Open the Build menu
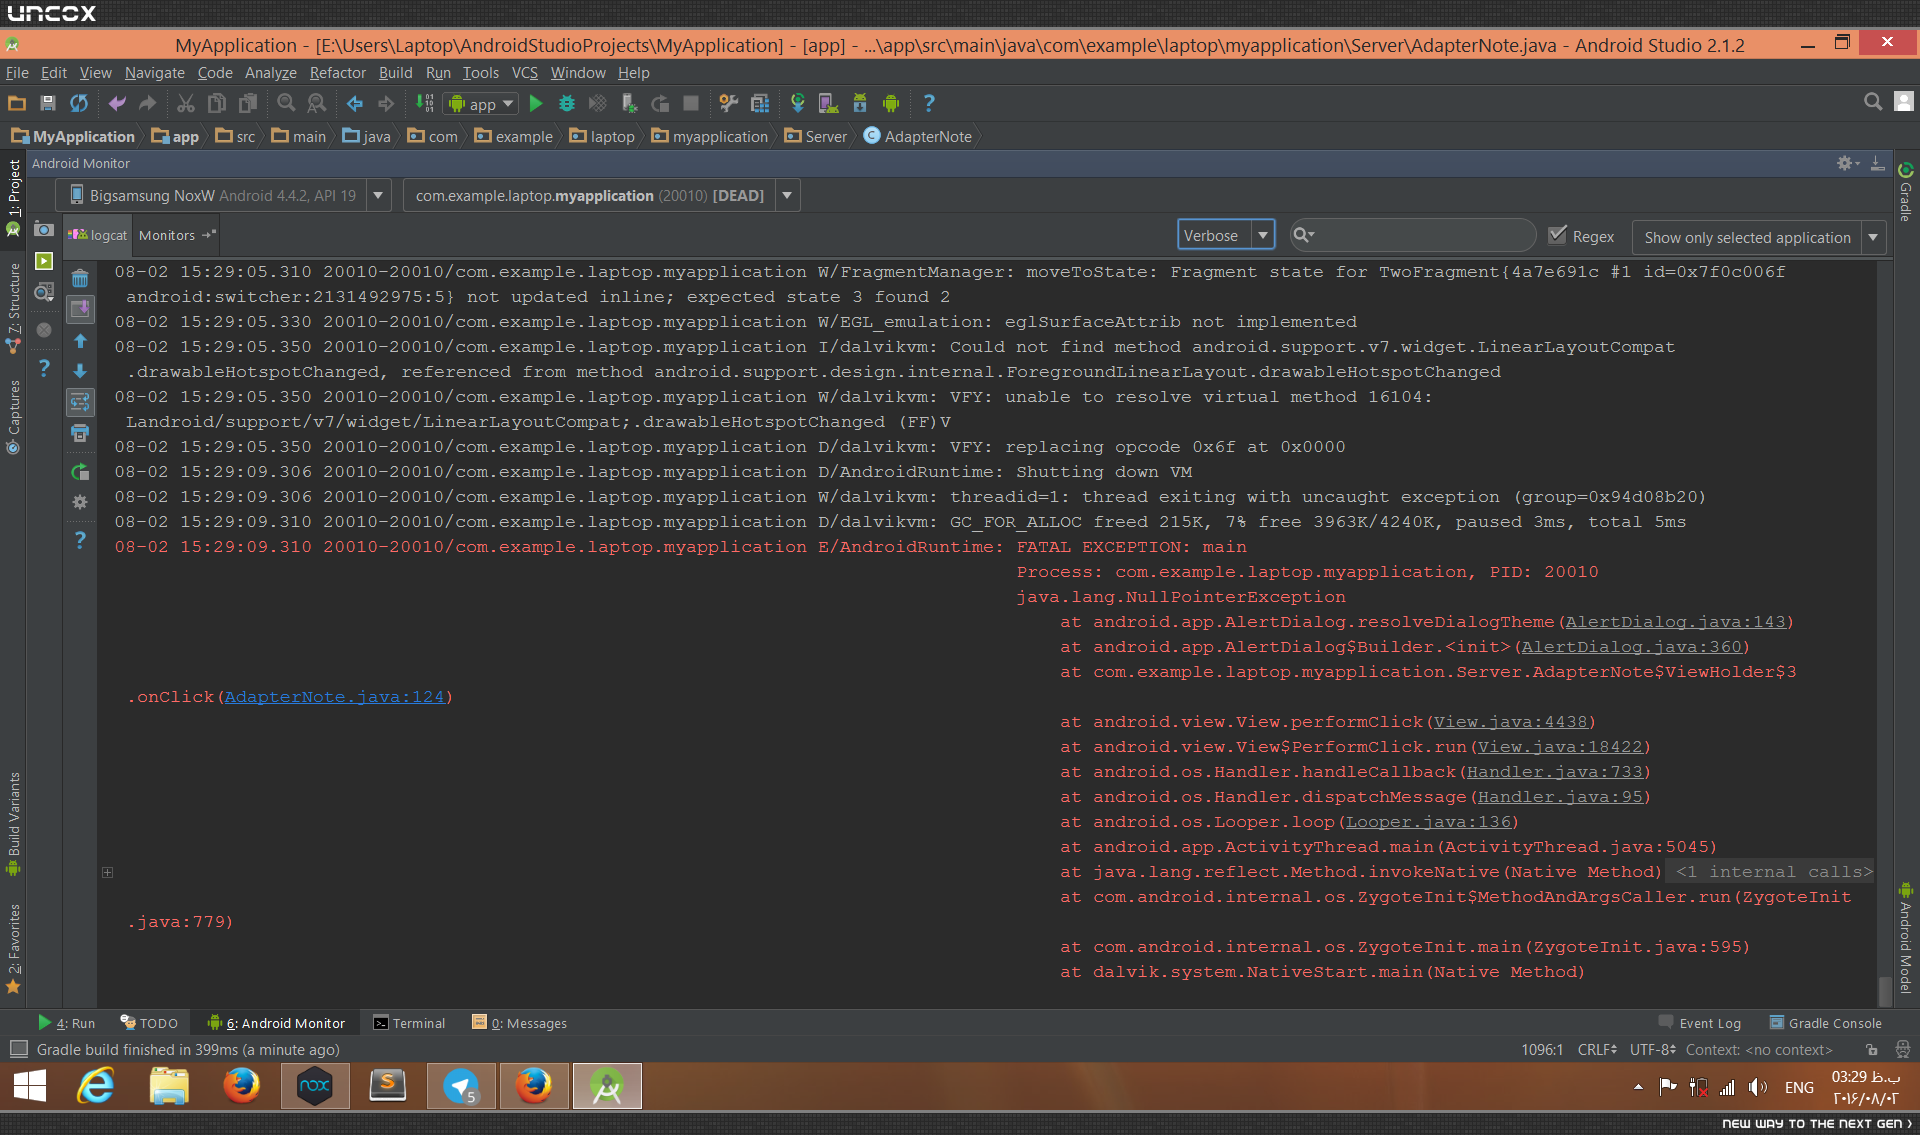 pos(395,72)
